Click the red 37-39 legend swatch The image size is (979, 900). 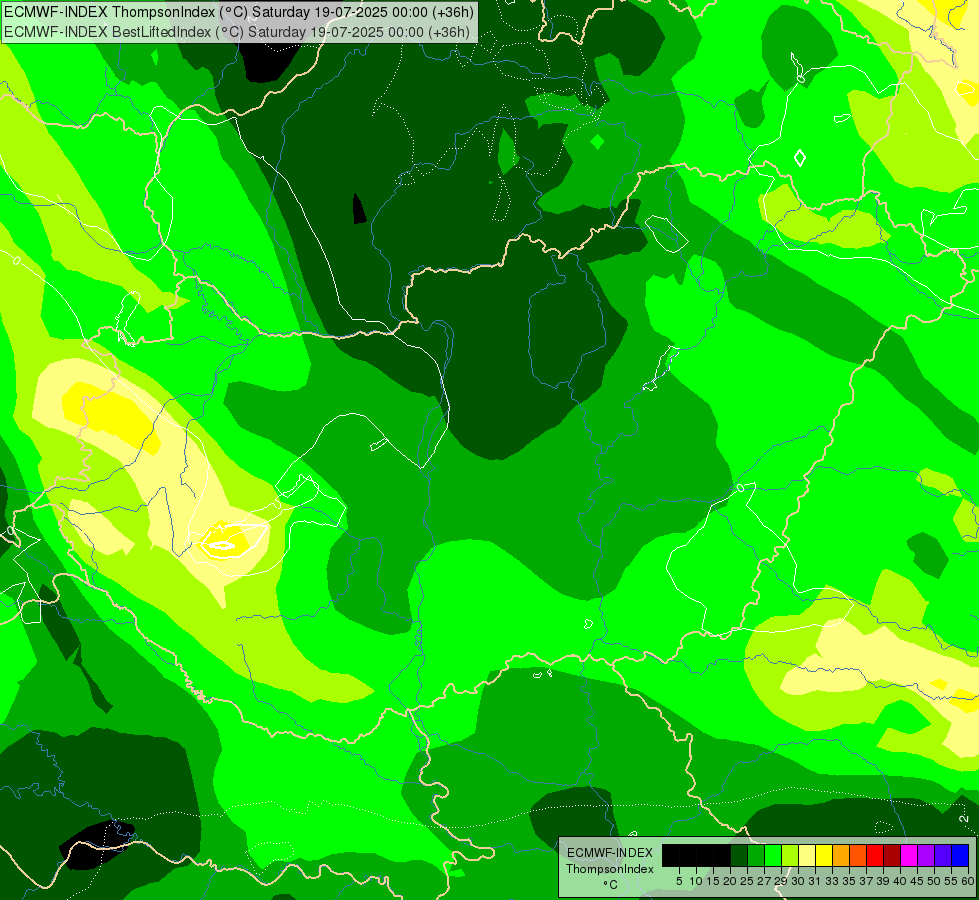[875, 855]
